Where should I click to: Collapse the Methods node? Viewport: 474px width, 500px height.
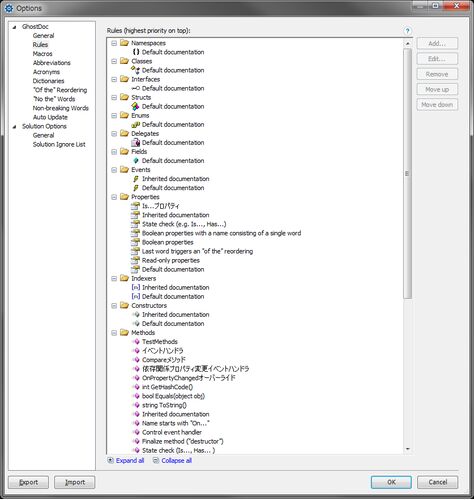114,333
